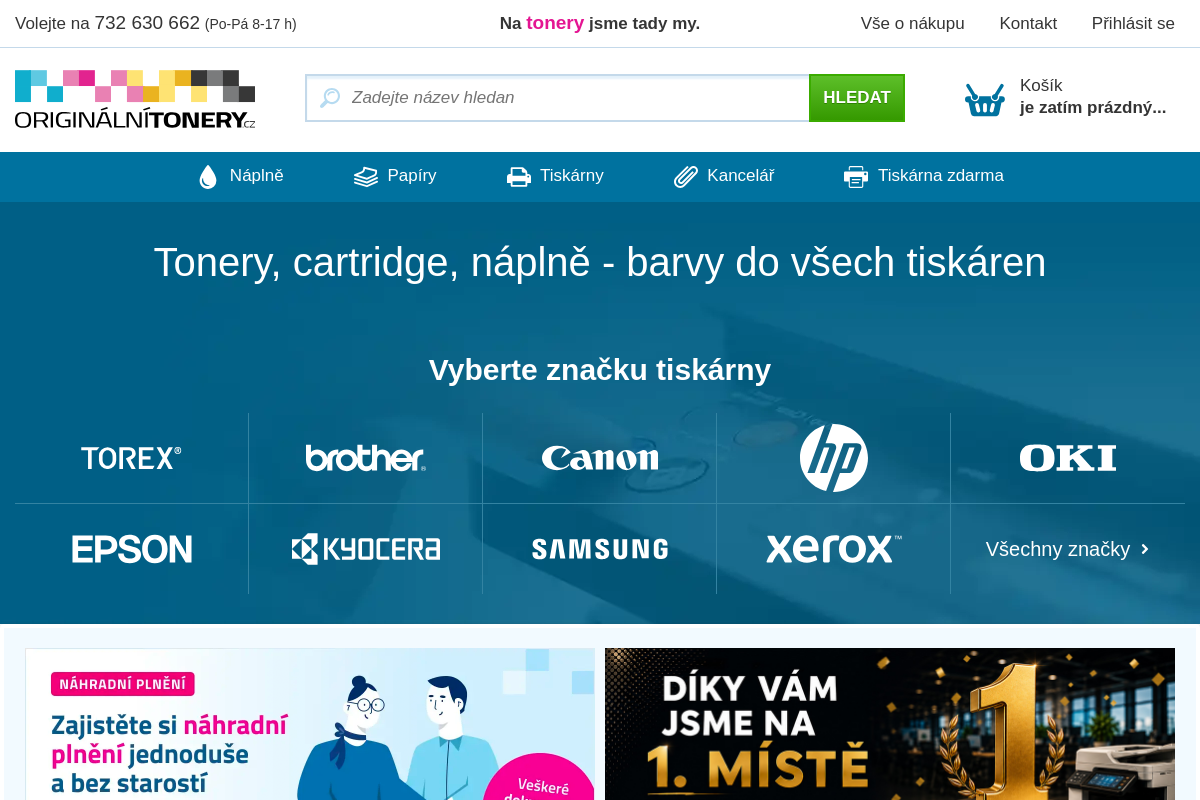This screenshot has width=1200, height=800.
Task: Select the Canon brand logo
Action: (x=600, y=458)
